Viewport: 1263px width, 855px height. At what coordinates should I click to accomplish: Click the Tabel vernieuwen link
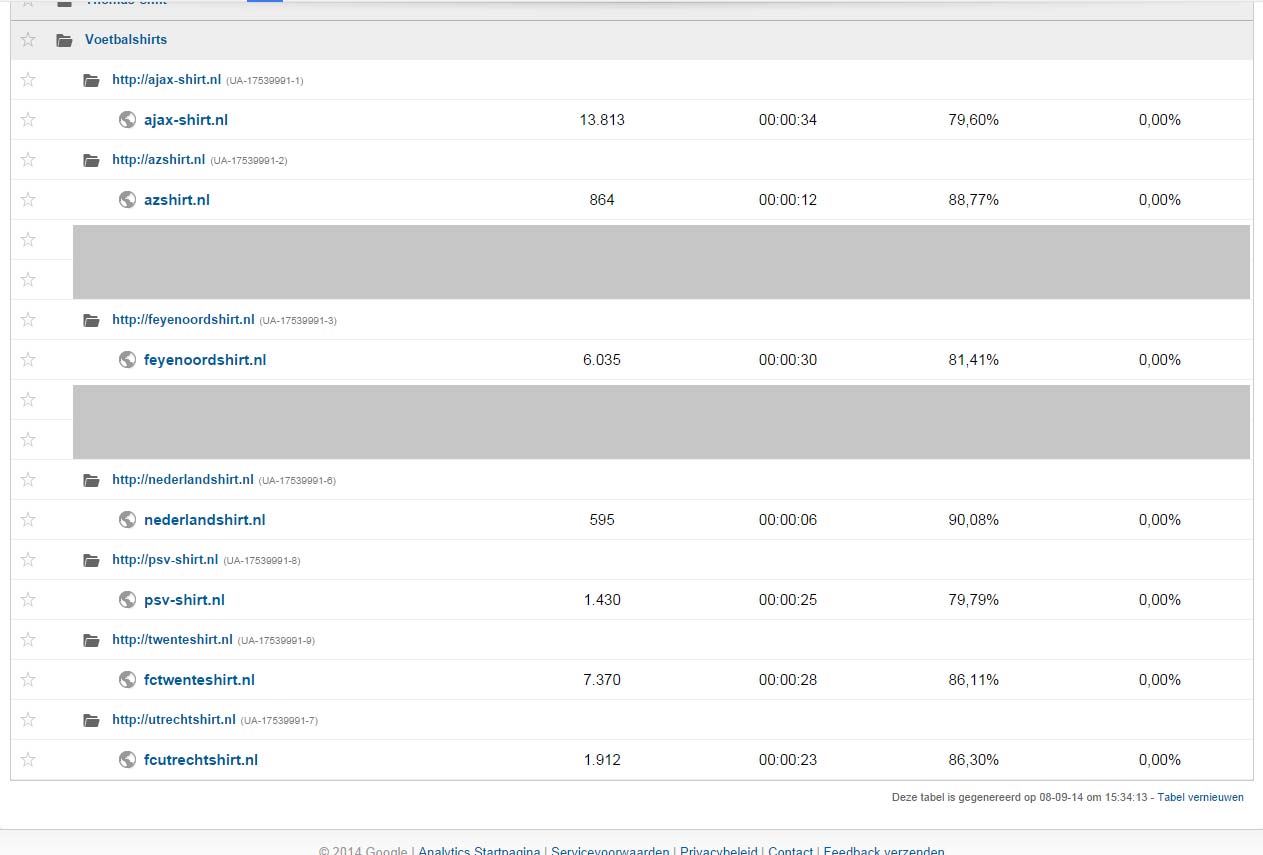tap(1201, 798)
